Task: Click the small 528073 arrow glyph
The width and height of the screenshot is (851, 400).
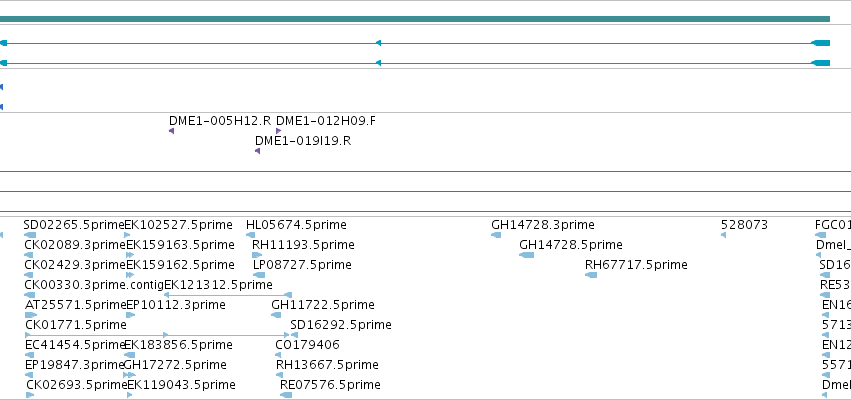Action: tap(723, 235)
